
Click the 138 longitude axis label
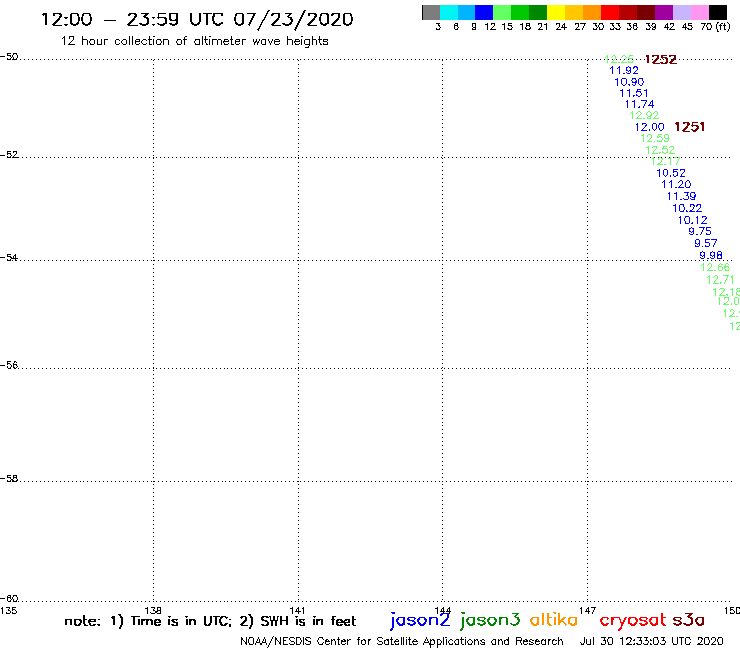point(153,611)
